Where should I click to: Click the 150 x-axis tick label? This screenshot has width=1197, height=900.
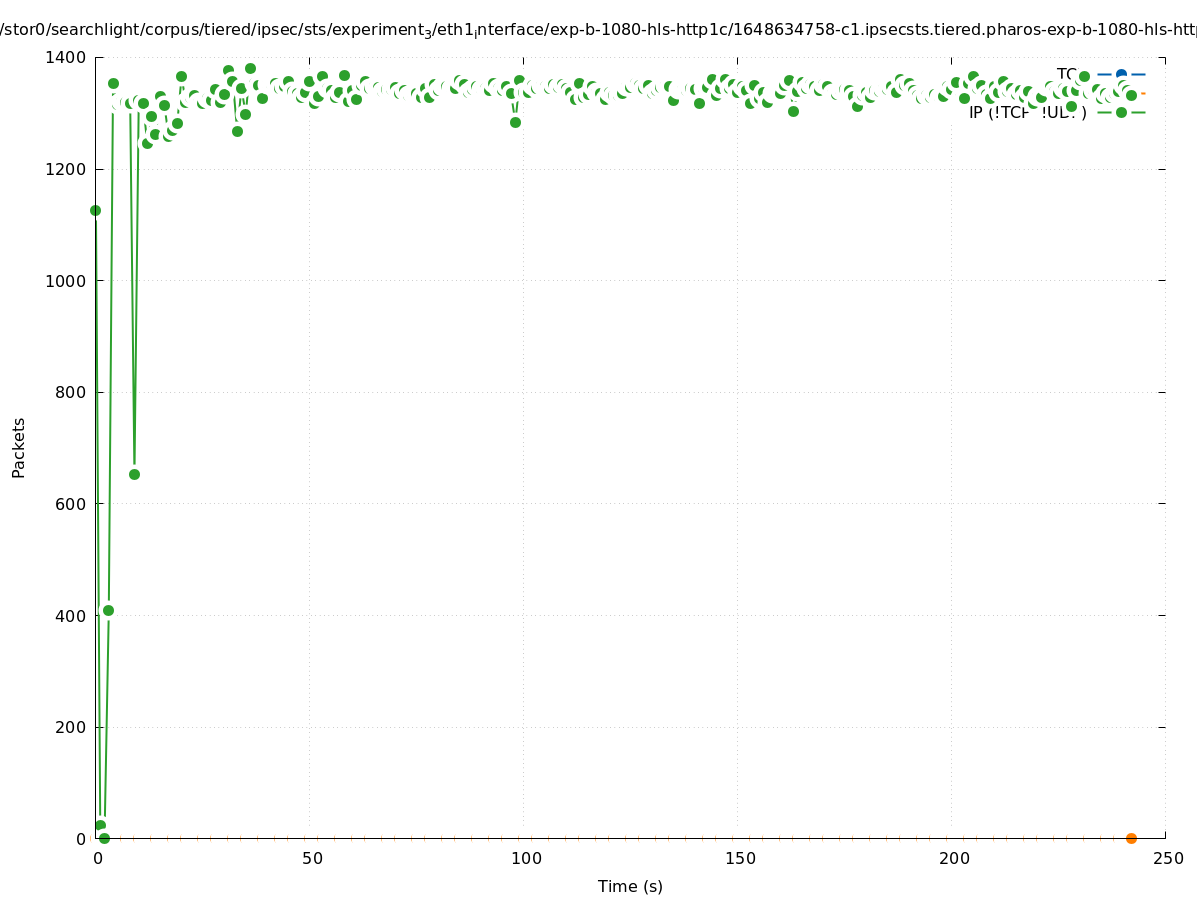tap(739, 858)
